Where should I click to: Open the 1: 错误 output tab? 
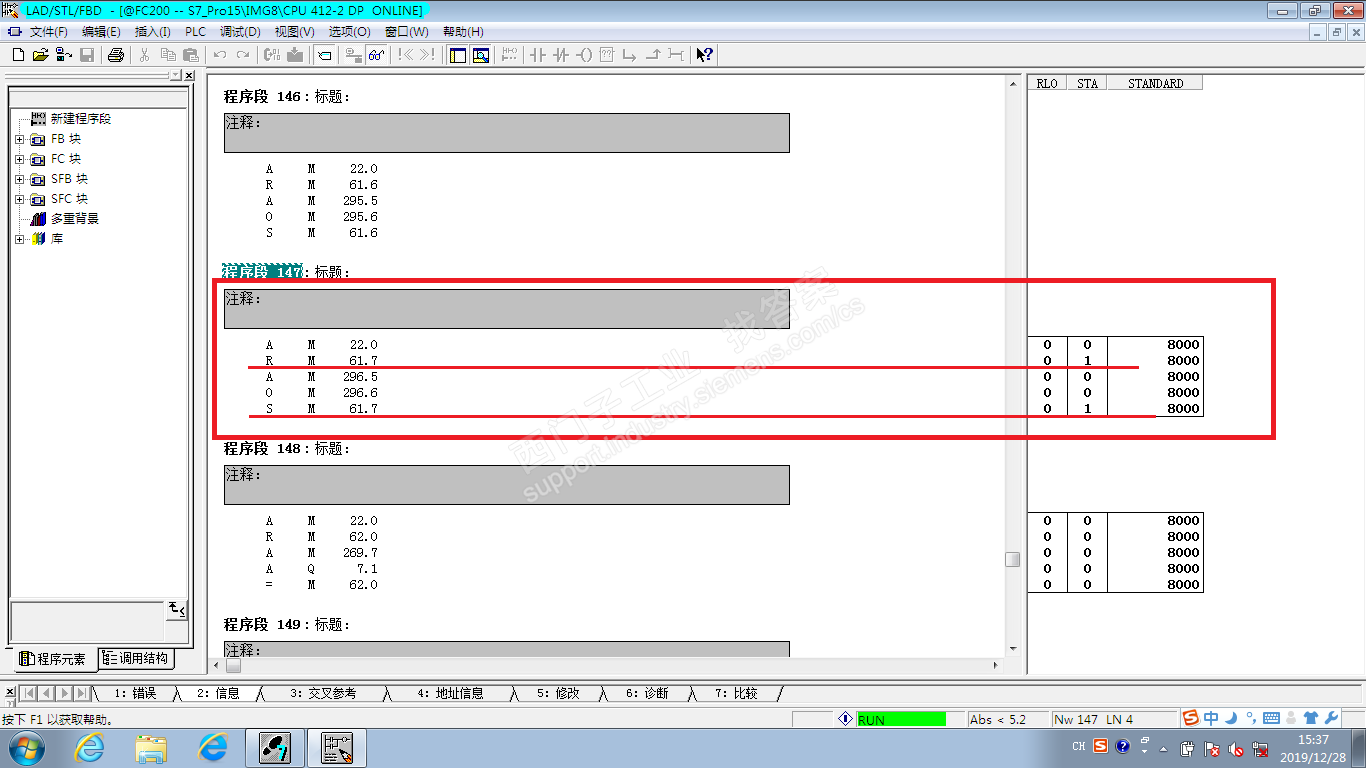click(135, 693)
